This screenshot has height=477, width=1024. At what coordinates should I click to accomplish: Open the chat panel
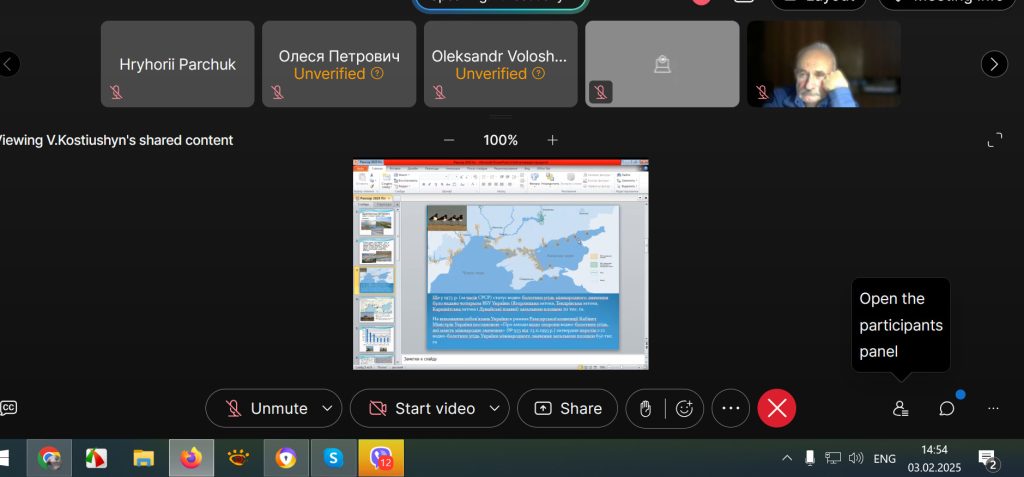tap(946, 408)
